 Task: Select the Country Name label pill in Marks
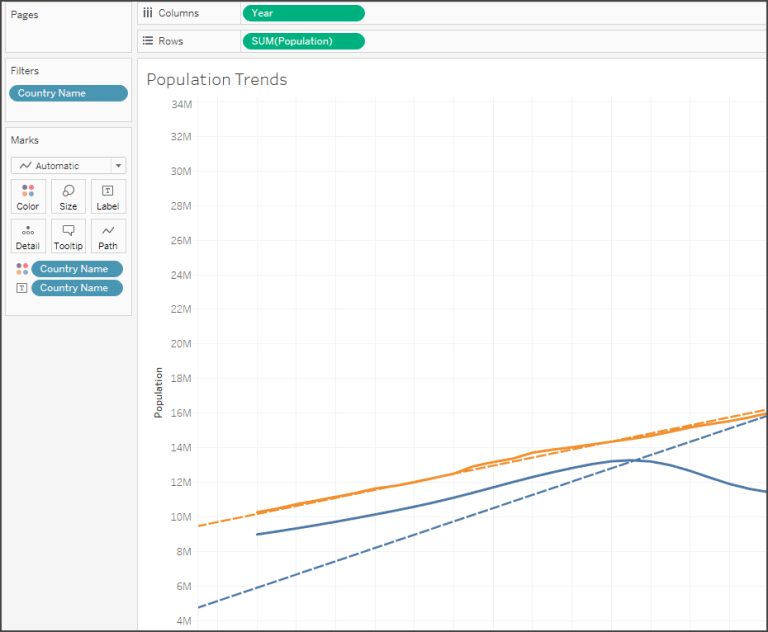coord(77,288)
